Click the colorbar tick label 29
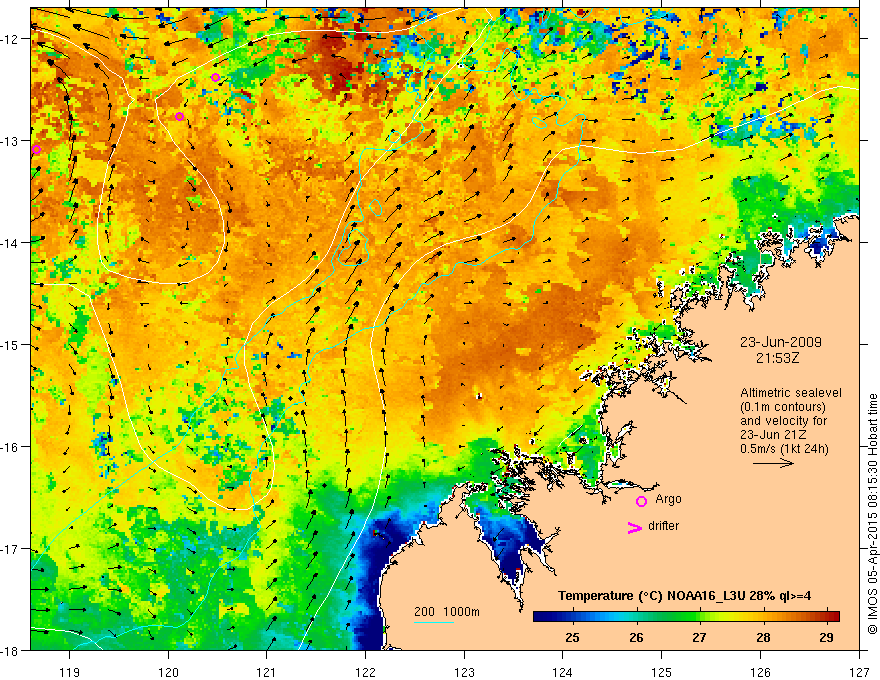Image resolution: width=880 pixels, height=680 pixels. (826, 637)
